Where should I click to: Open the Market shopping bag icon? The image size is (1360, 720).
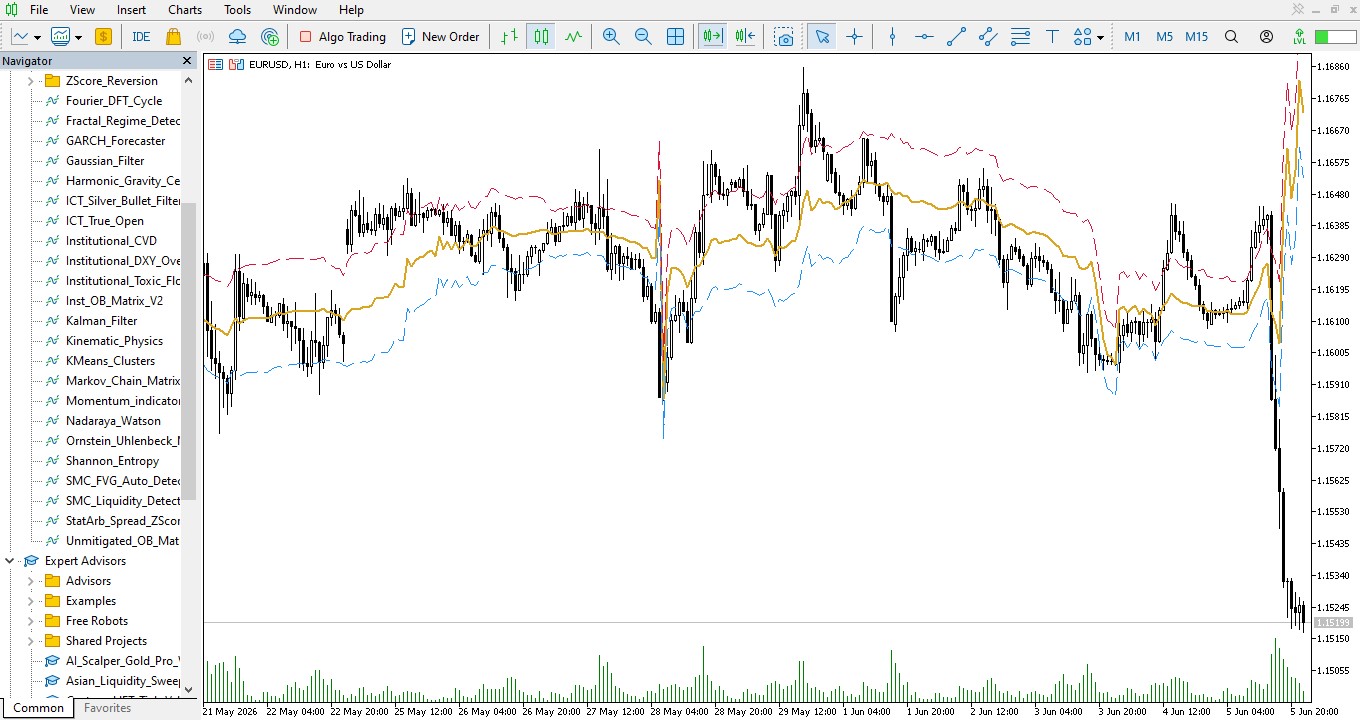(174, 37)
